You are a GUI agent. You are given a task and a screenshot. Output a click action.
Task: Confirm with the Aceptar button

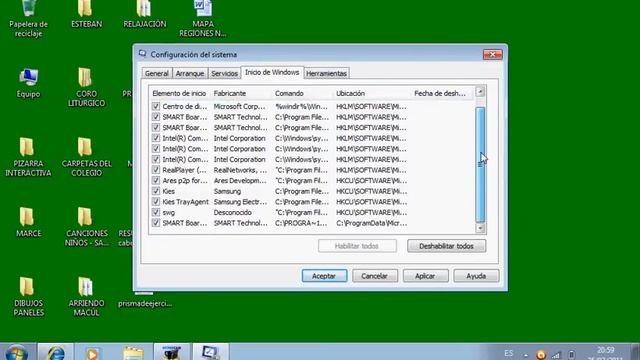tap(324, 276)
